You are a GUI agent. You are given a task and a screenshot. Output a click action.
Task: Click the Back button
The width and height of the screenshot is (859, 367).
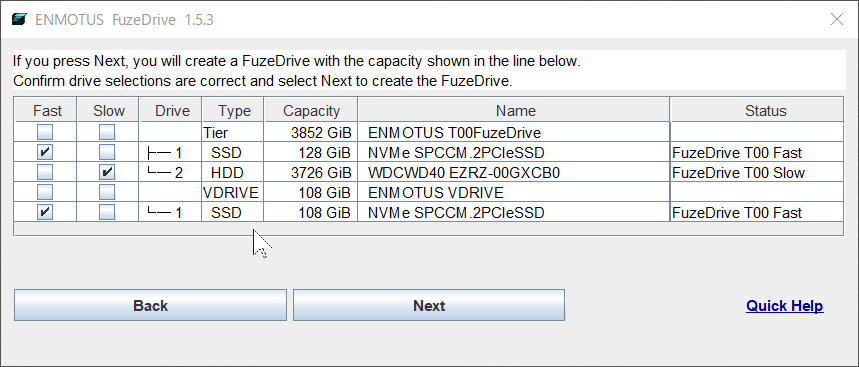pyautogui.click(x=150, y=305)
